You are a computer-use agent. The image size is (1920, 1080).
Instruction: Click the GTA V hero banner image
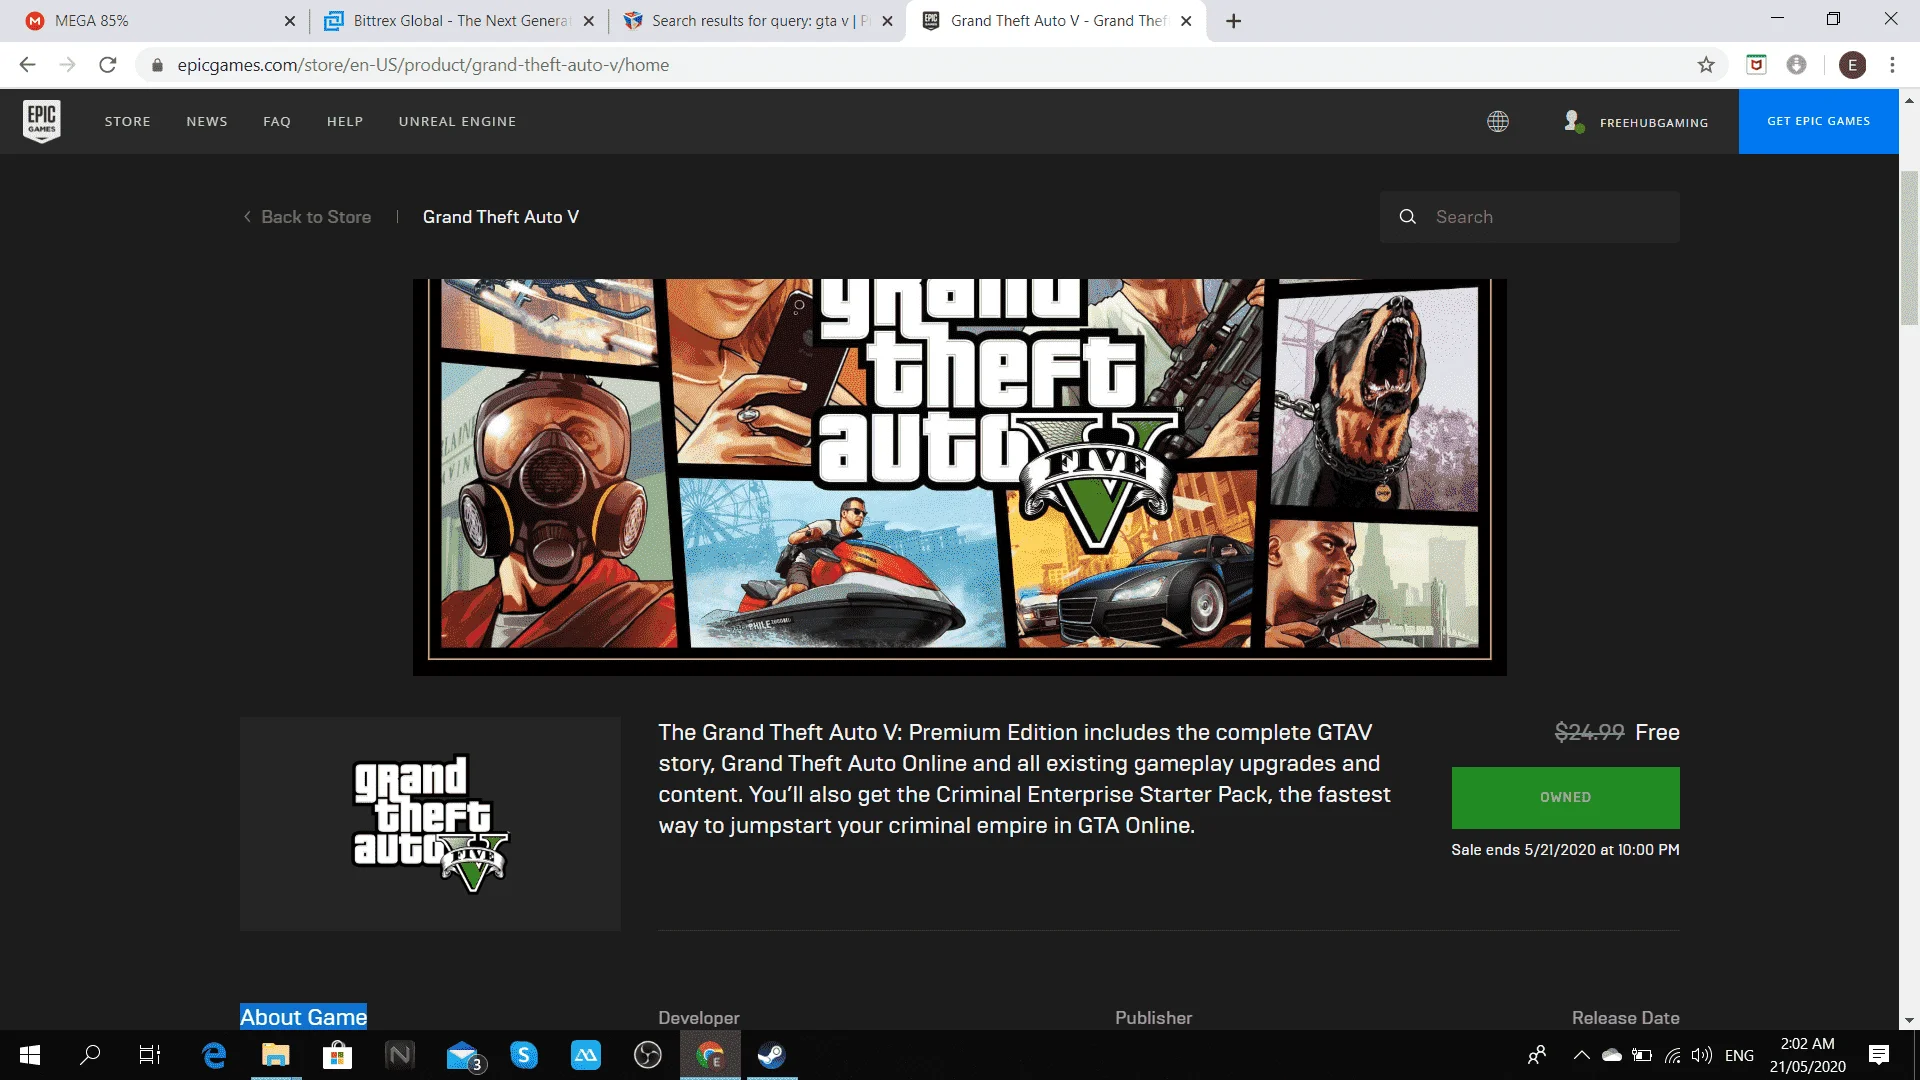[960, 477]
